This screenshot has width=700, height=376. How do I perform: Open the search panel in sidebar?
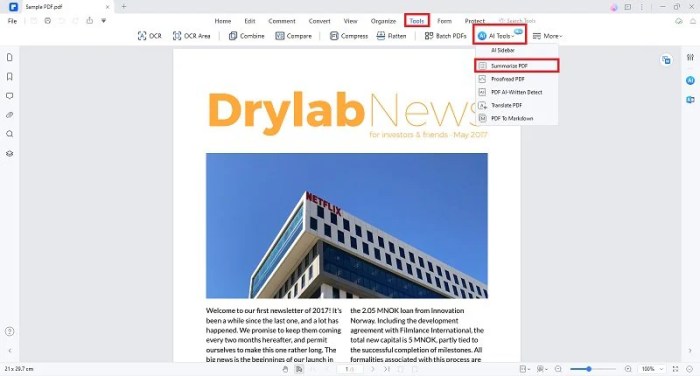pos(9,134)
